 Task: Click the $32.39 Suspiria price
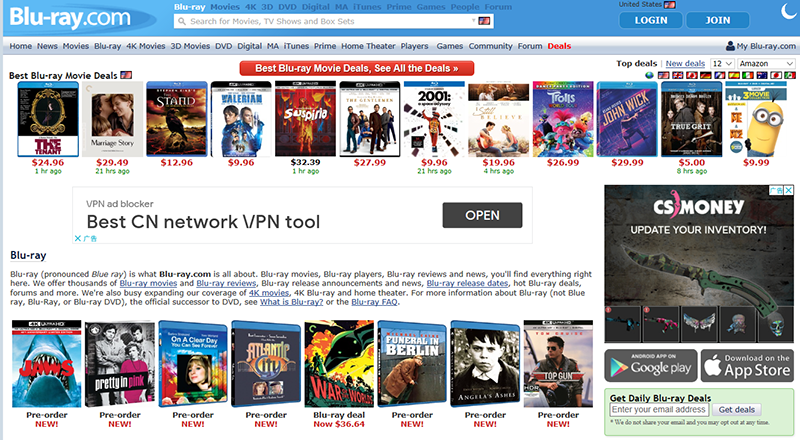click(305, 162)
